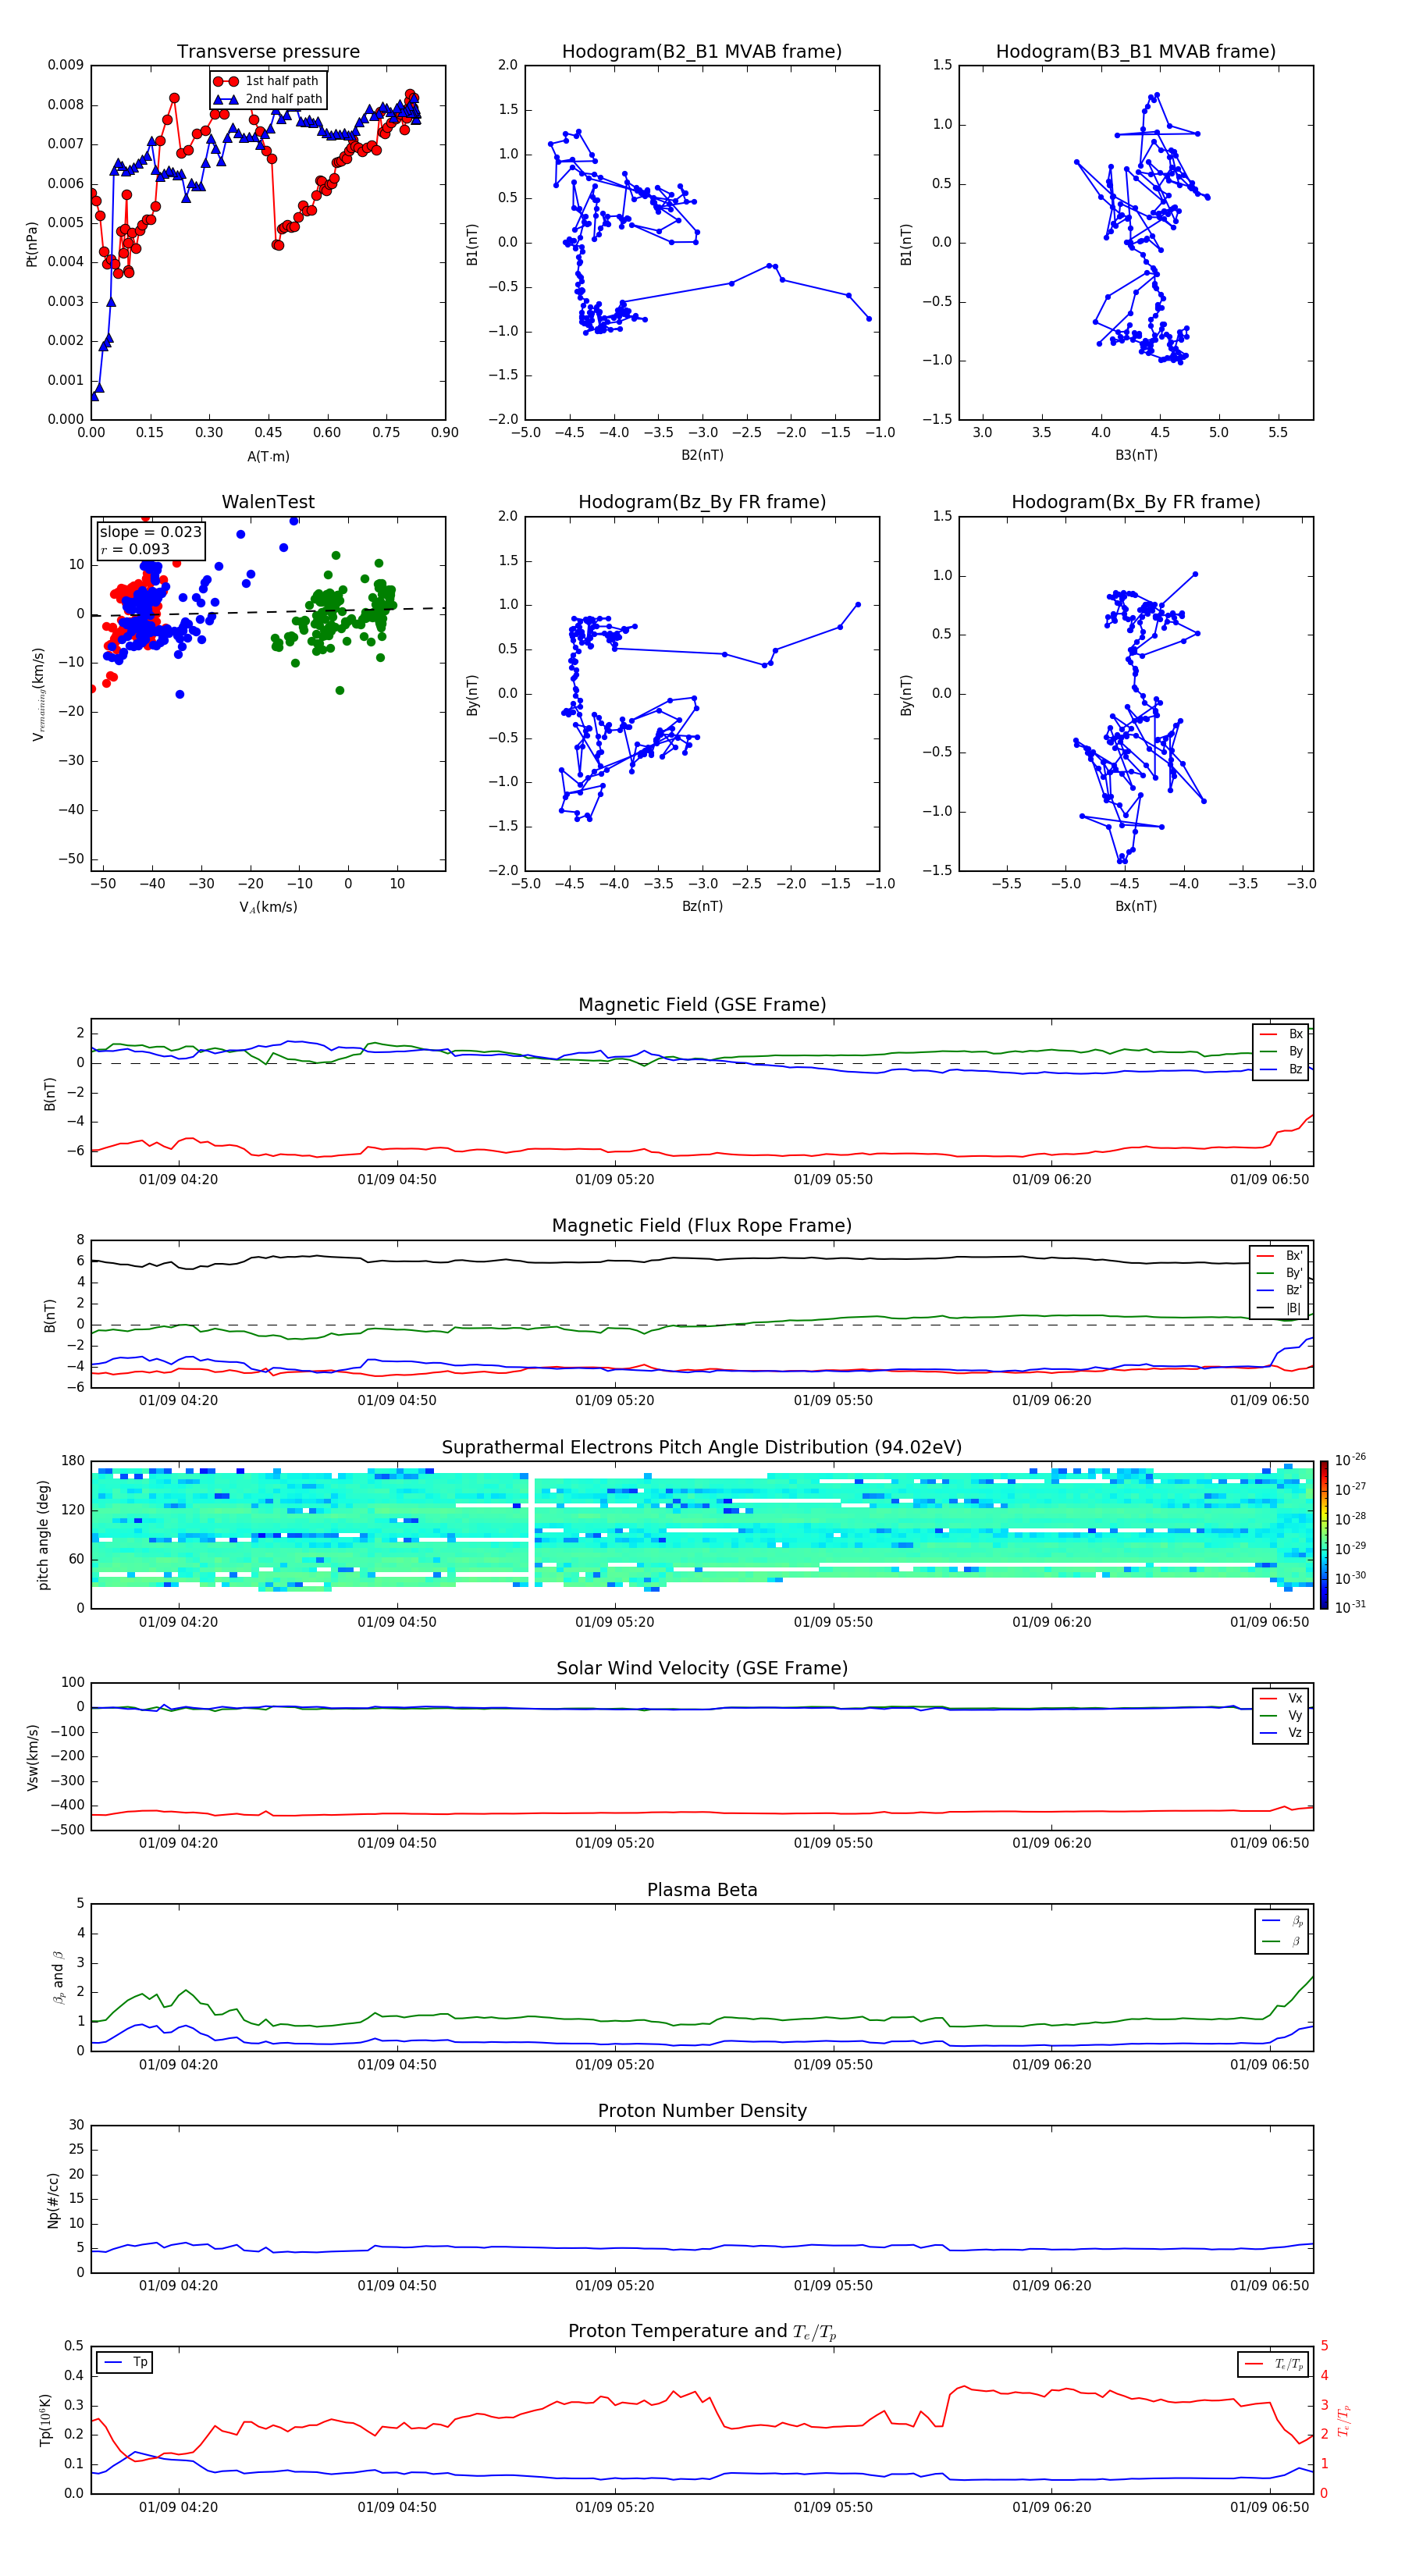
Task: Click the pitch angle distribution colorbar
Action: [x=1324, y=1535]
